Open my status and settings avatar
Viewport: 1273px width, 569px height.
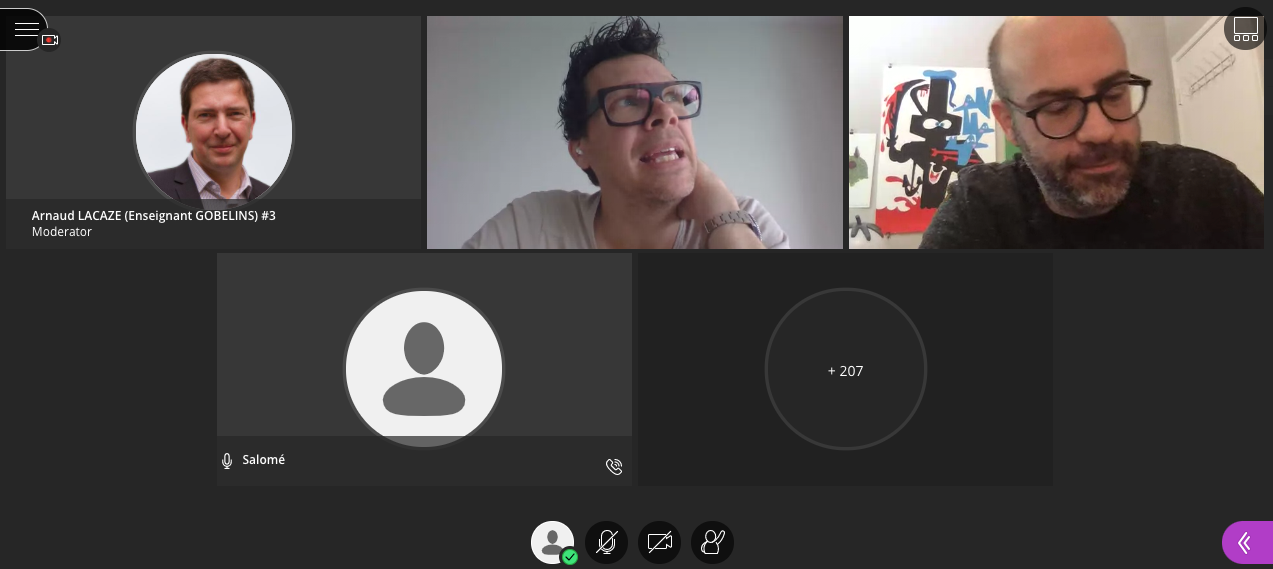point(552,542)
